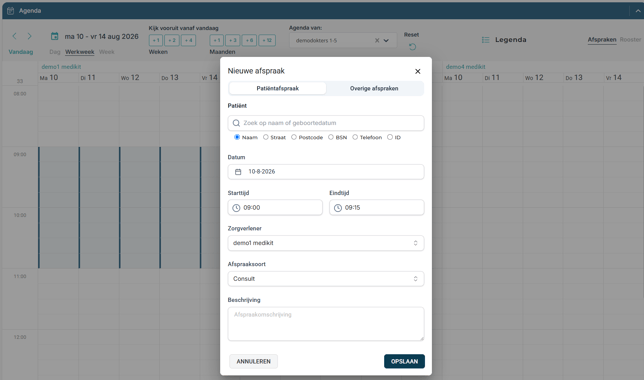Click the Beschrijving text area
This screenshot has width=644, height=380.
point(326,324)
